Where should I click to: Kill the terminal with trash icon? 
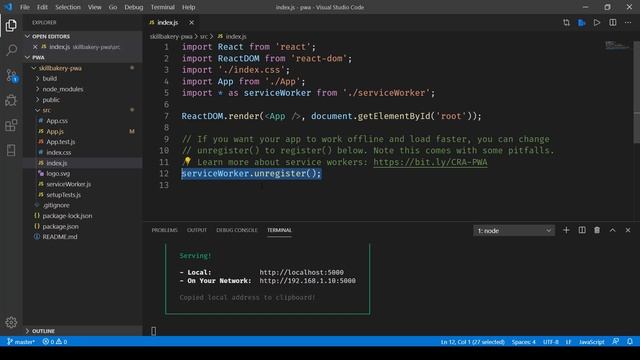click(597, 230)
